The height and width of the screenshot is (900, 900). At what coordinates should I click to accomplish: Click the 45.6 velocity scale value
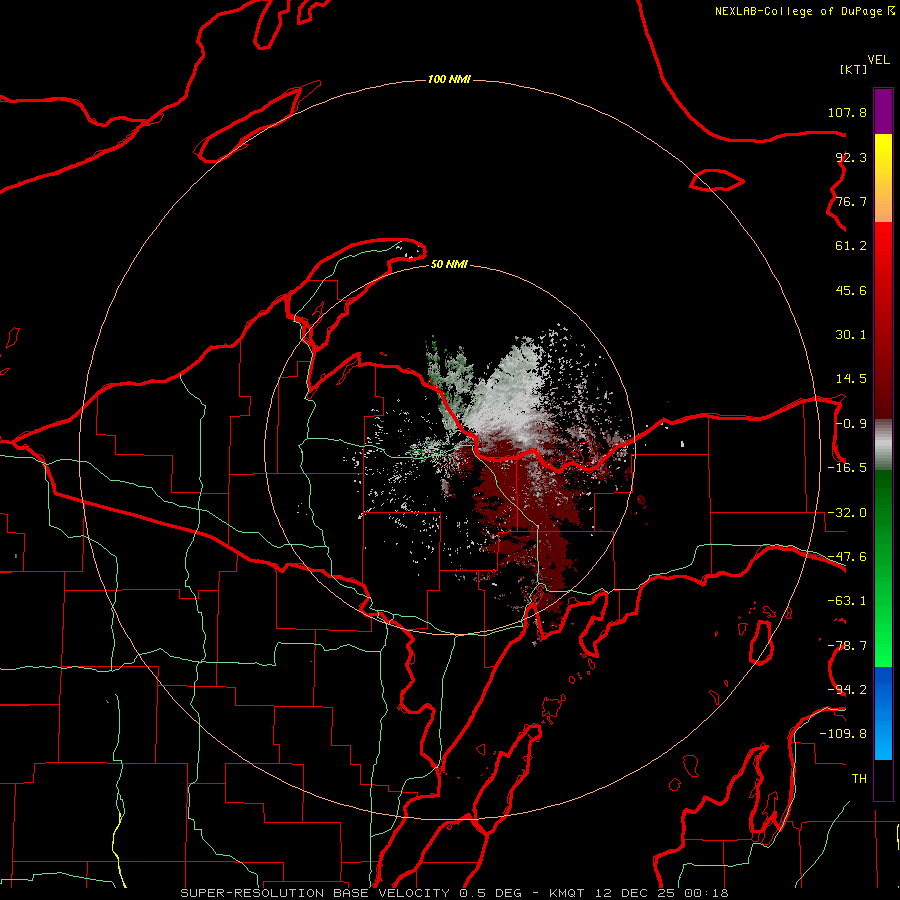[x=851, y=290]
